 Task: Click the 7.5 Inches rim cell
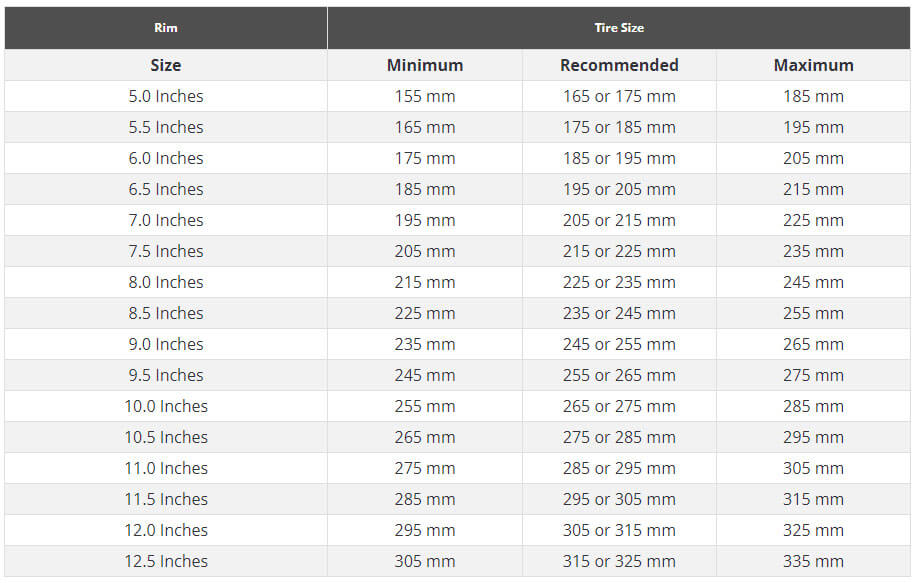click(166, 251)
